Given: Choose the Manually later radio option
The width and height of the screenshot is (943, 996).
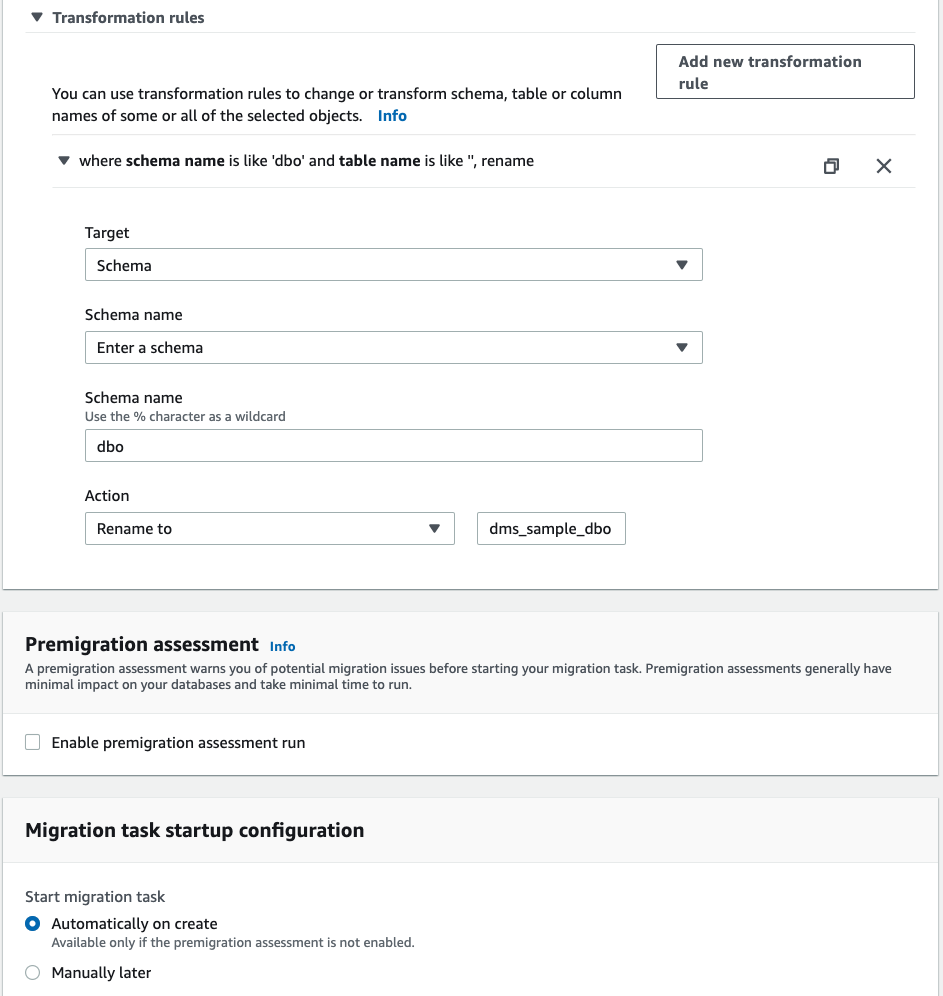Looking at the screenshot, I should coord(33,973).
